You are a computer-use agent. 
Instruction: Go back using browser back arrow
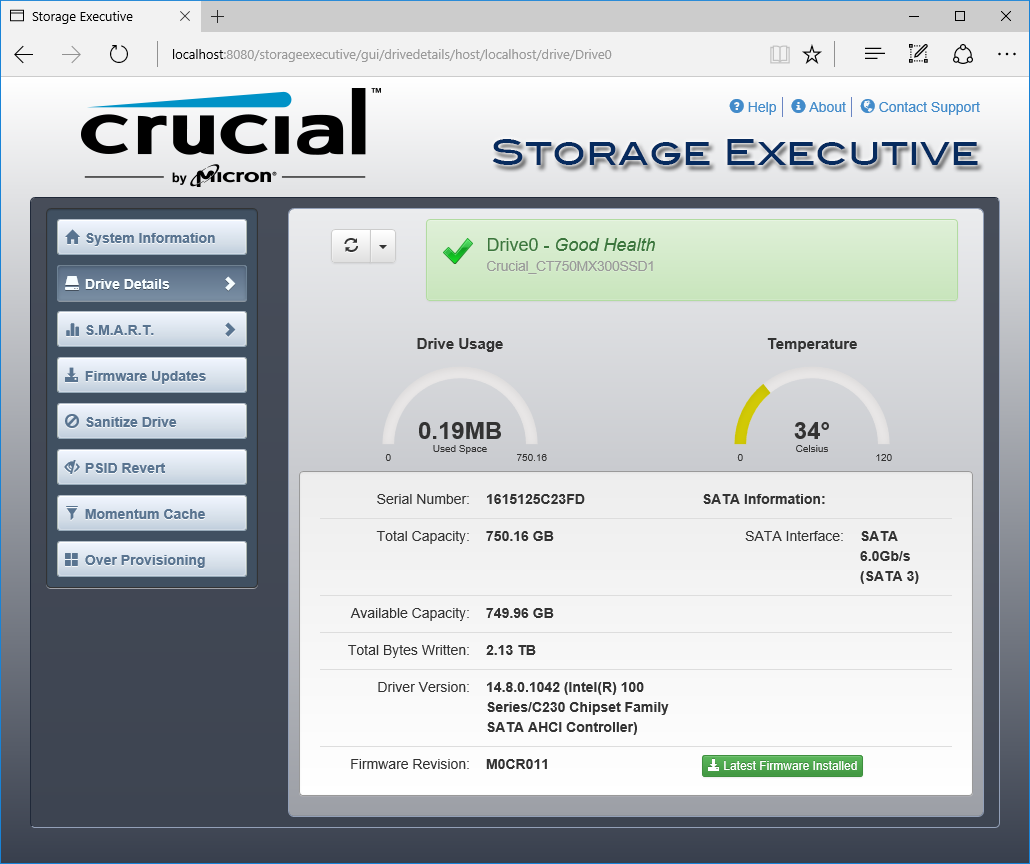click(x=24, y=55)
